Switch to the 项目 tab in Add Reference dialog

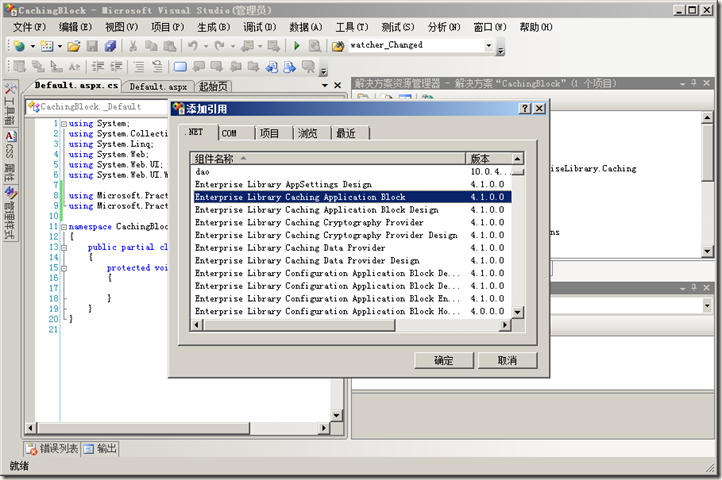point(274,133)
